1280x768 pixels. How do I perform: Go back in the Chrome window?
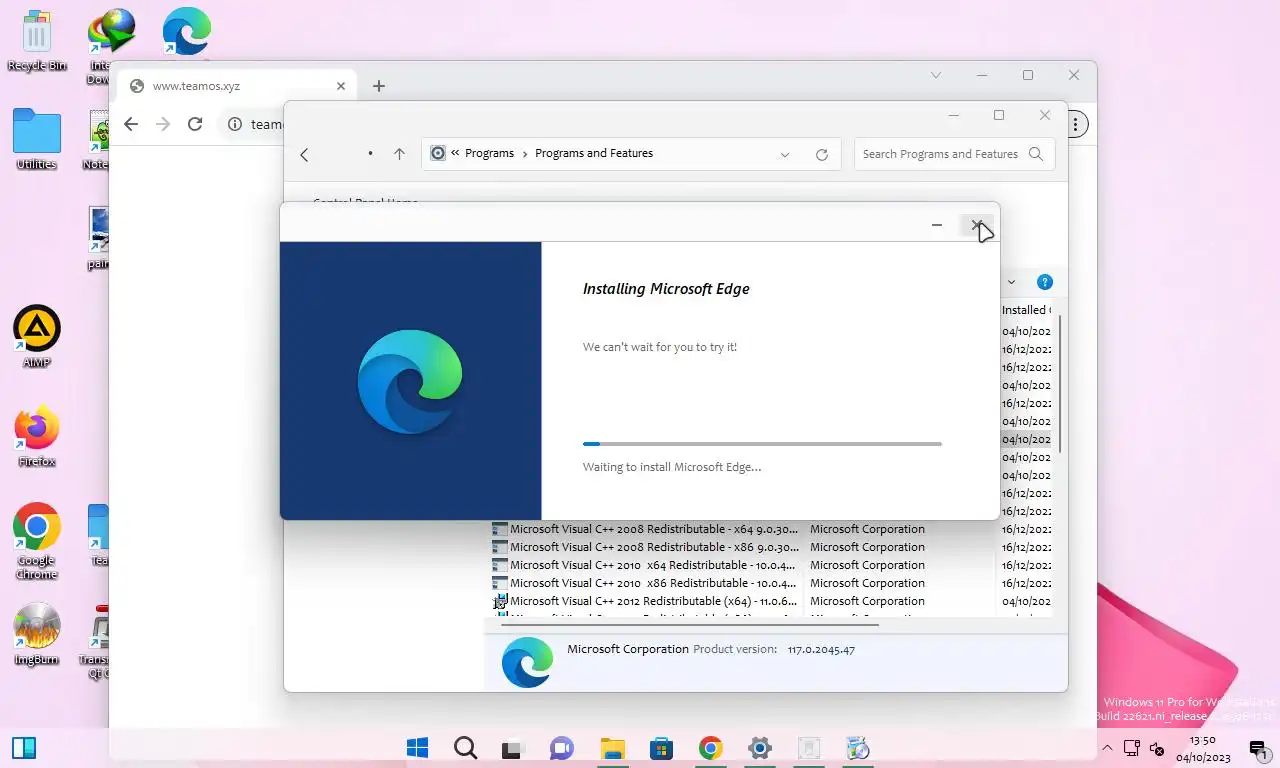coord(131,124)
